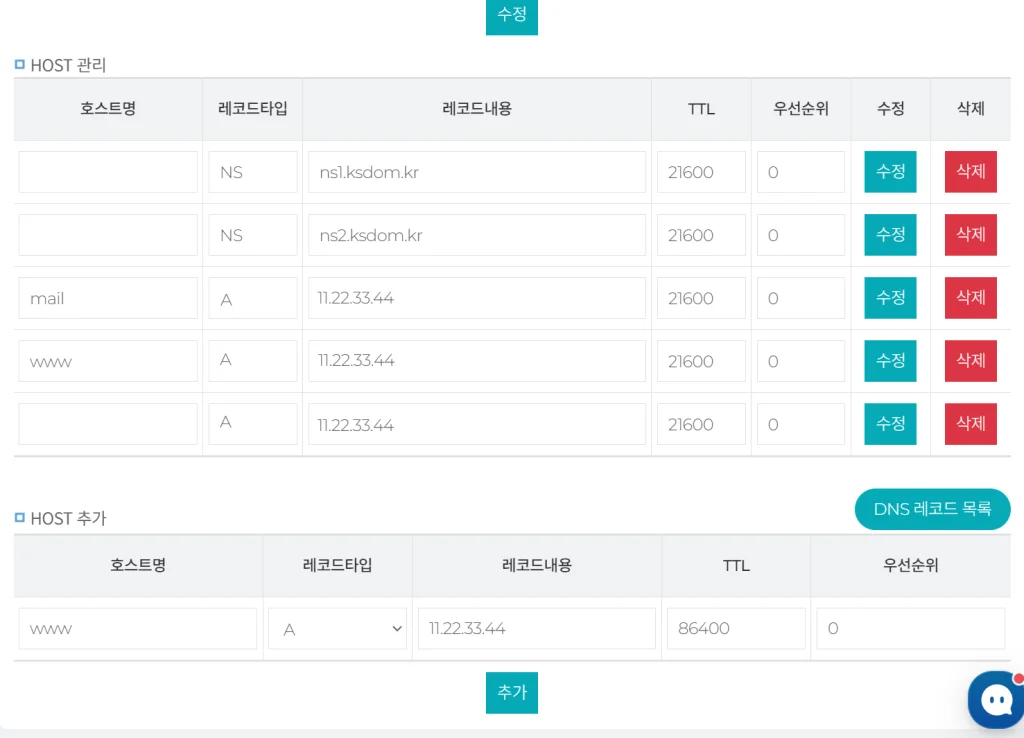This screenshot has width=1024, height=738.
Task: Delete the last A record with empty host
Action: [x=970, y=424]
